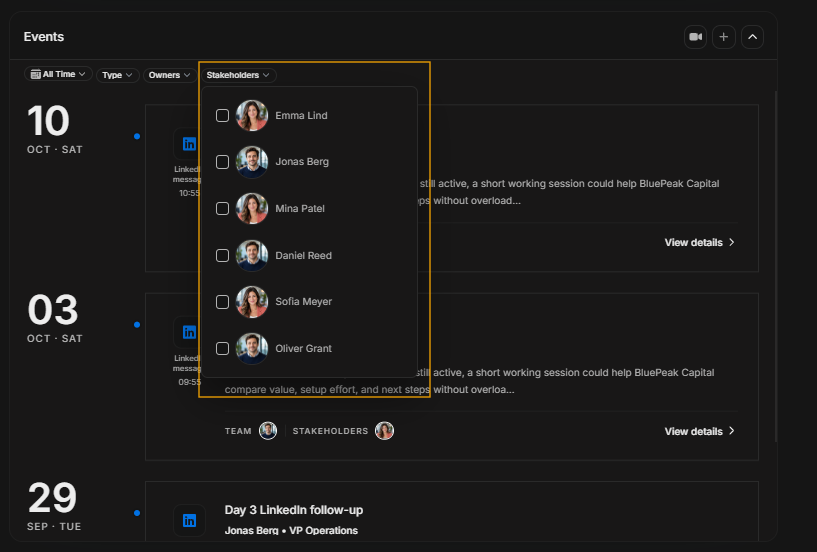
Task: Click Mina Patel's avatar in stakeholder list
Action: coord(252,208)
